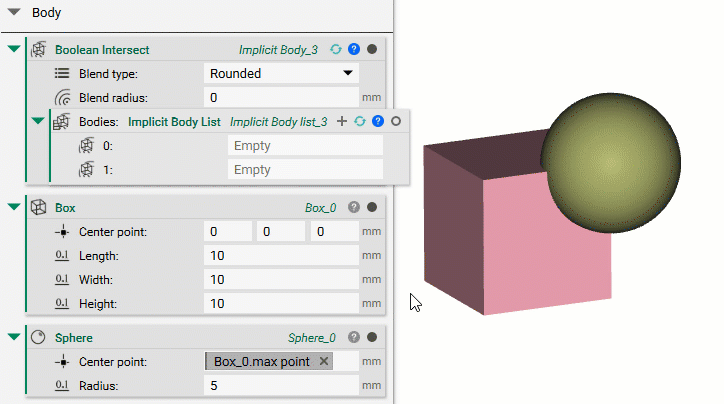Viewport: 724px width, 404px height.
Task: Collapse the Sphere block
Action: [x=14, y=337]
